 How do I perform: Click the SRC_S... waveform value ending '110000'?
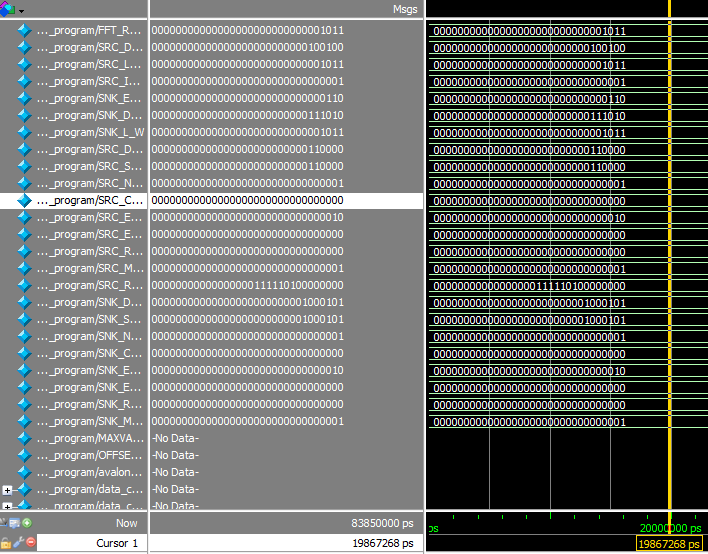(x=529, y=167)
